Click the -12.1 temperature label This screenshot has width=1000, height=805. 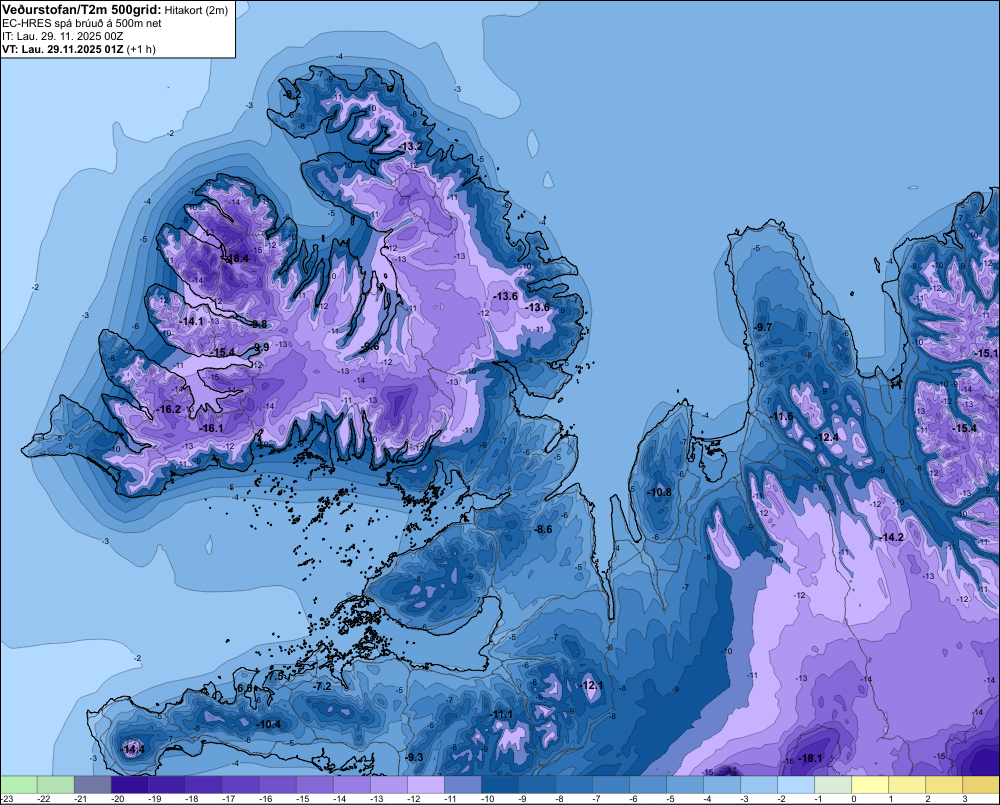pyautogui.click(x=591, y=685)
